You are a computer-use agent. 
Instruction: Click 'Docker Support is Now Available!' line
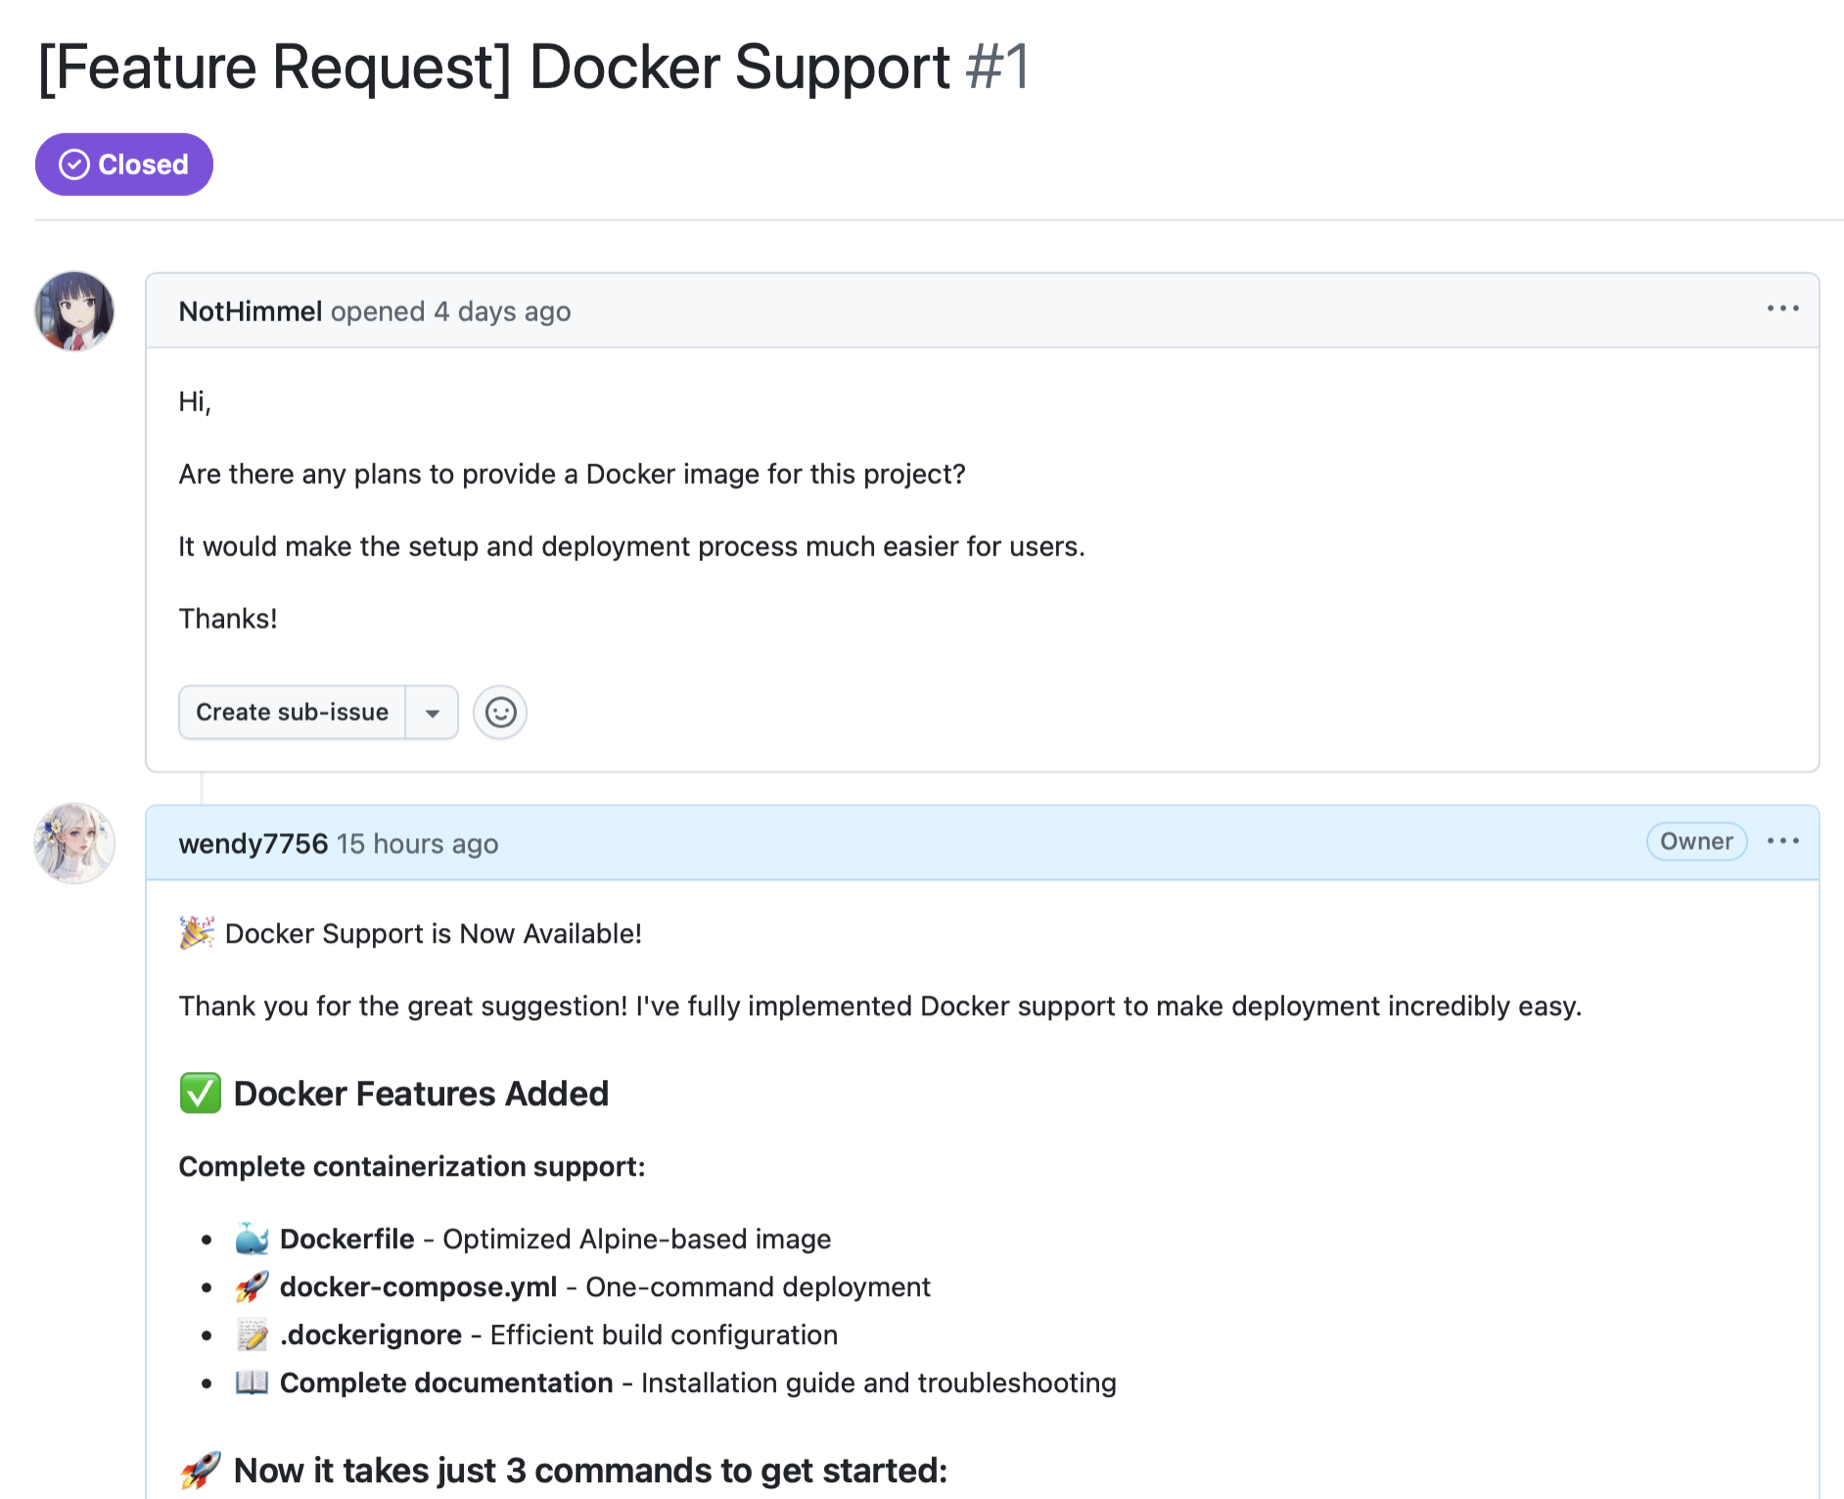coord(410,933)
